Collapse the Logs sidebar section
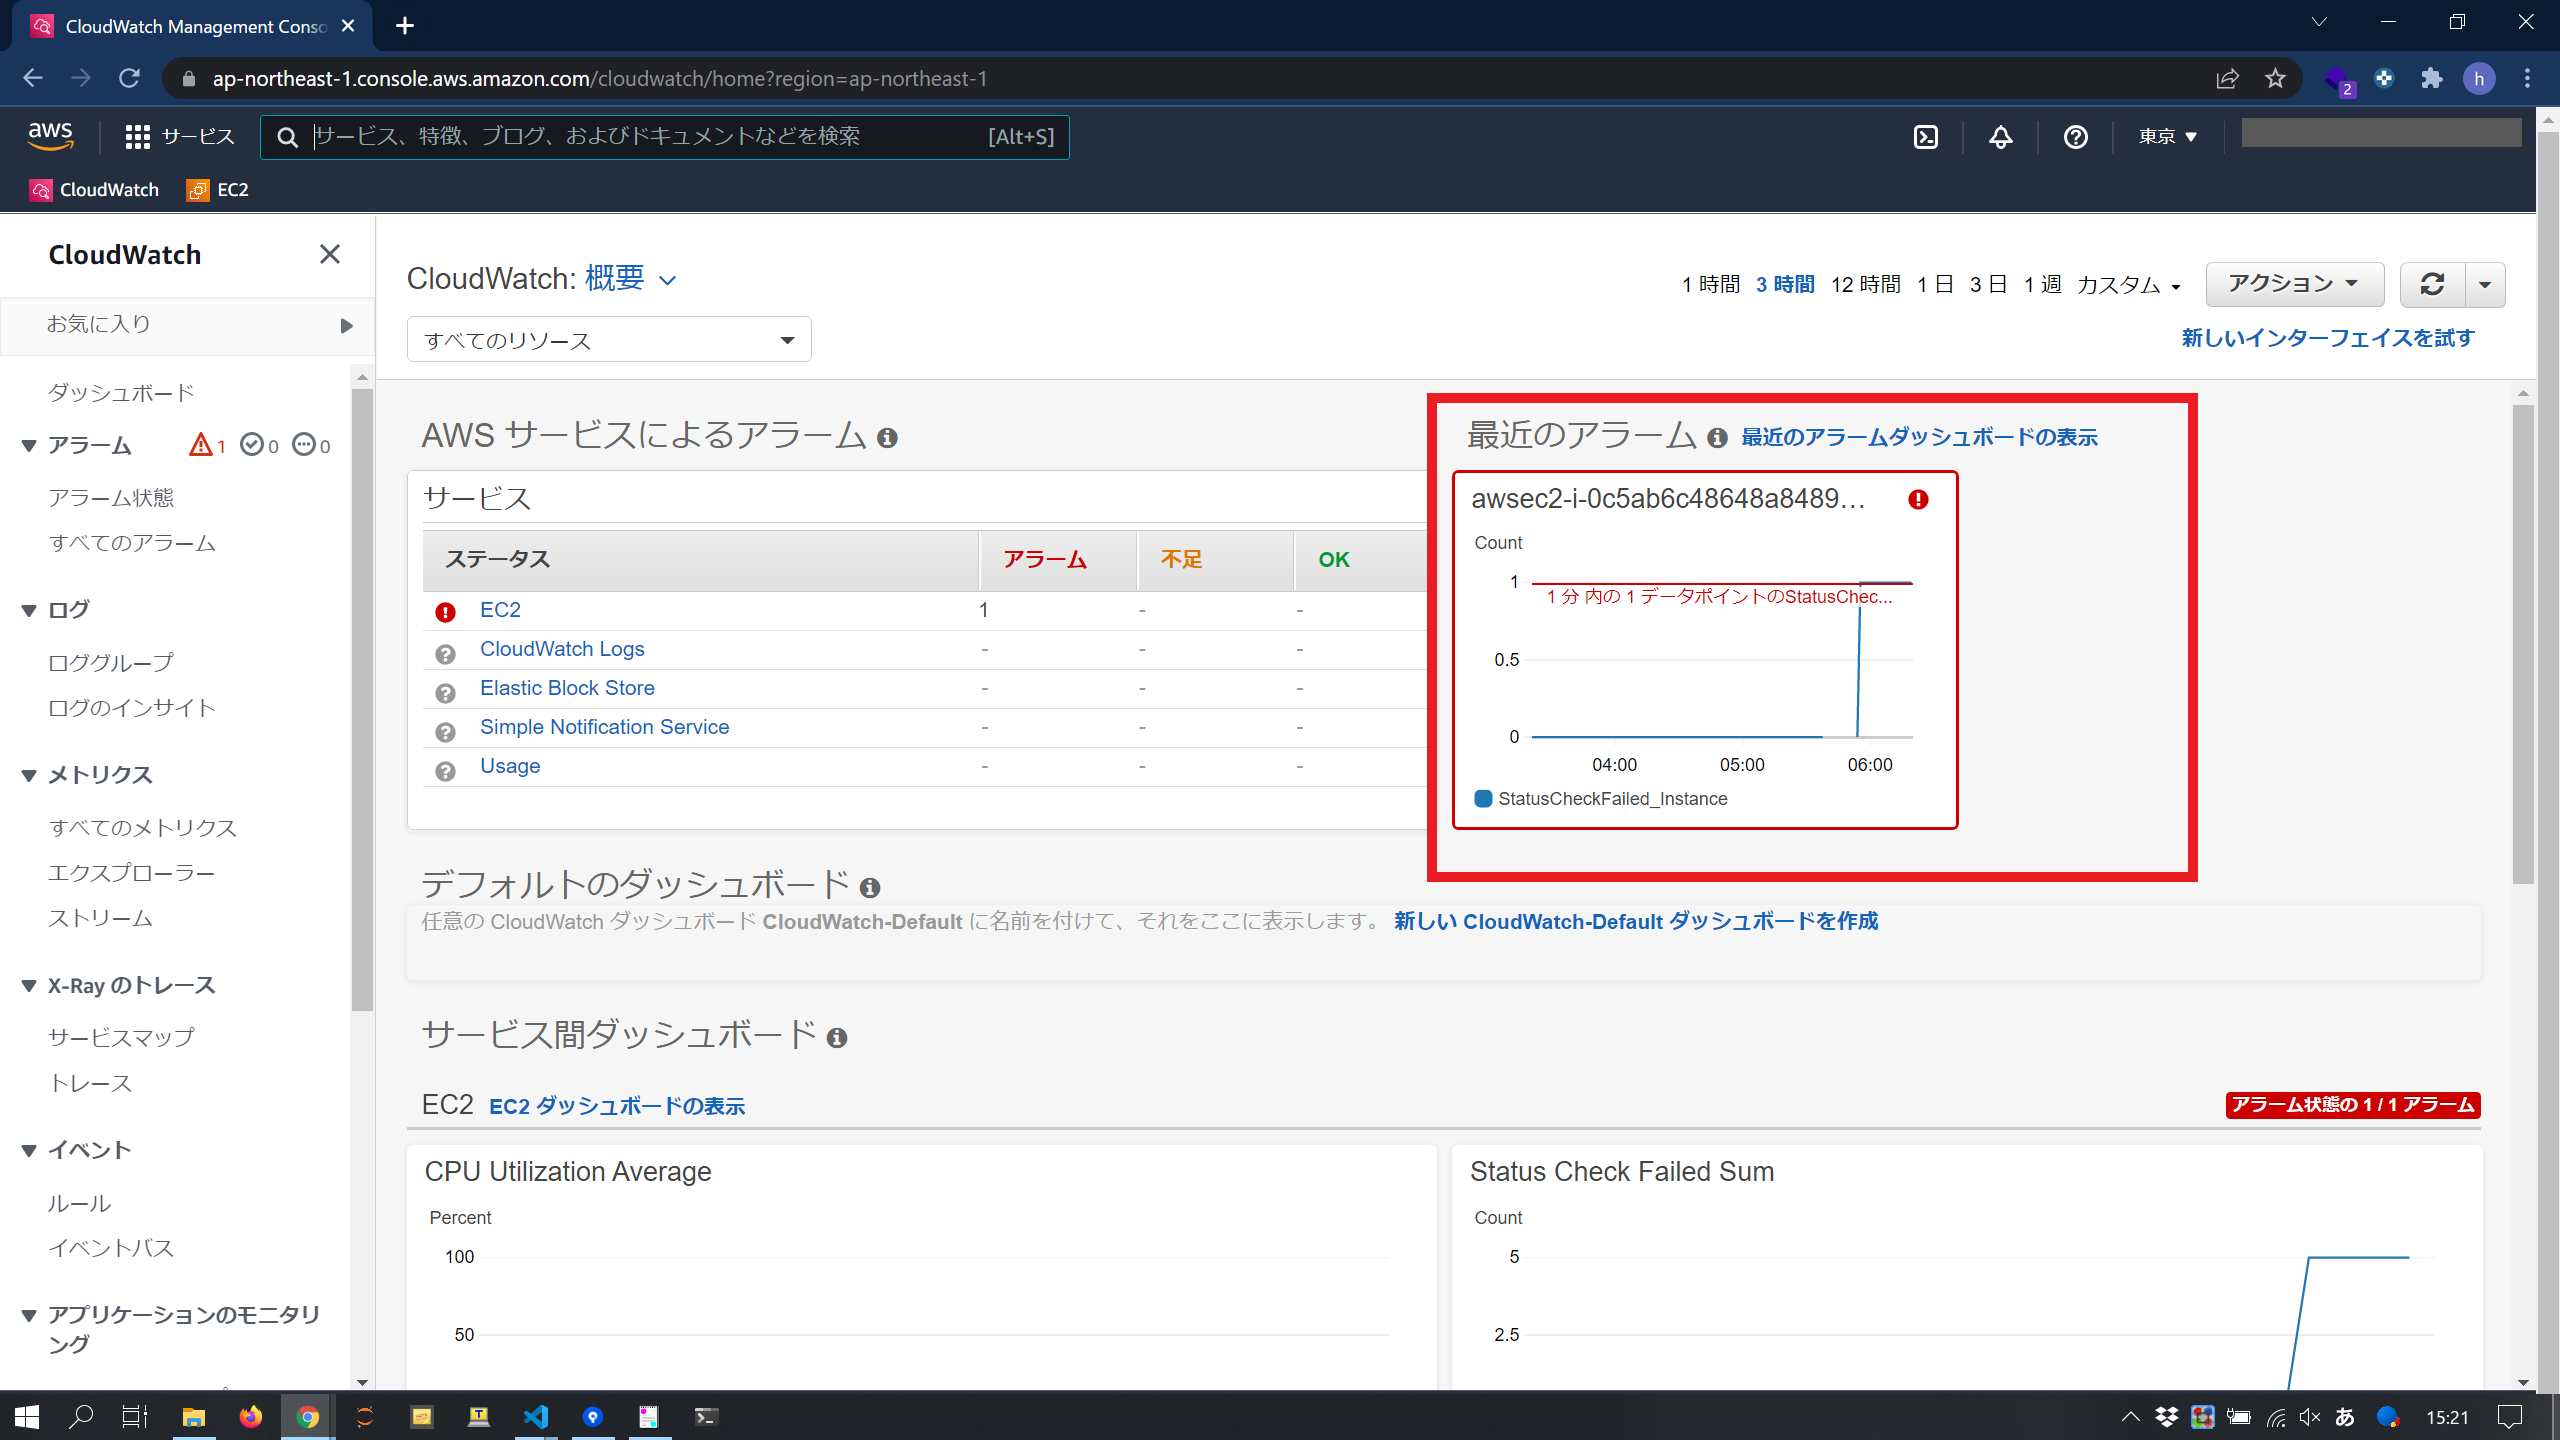 coord(29,610)
